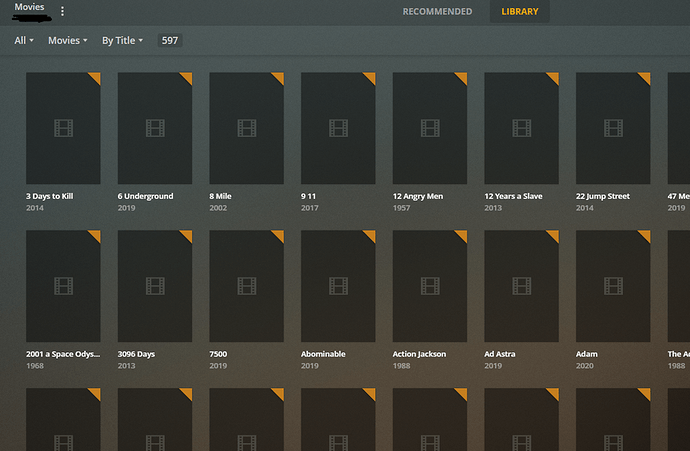Viewport: 690px width, 451px height.
Task: Click the film-strip placeholder icon on Abominable
Action: pyautogui.click(x=338, y=286)
